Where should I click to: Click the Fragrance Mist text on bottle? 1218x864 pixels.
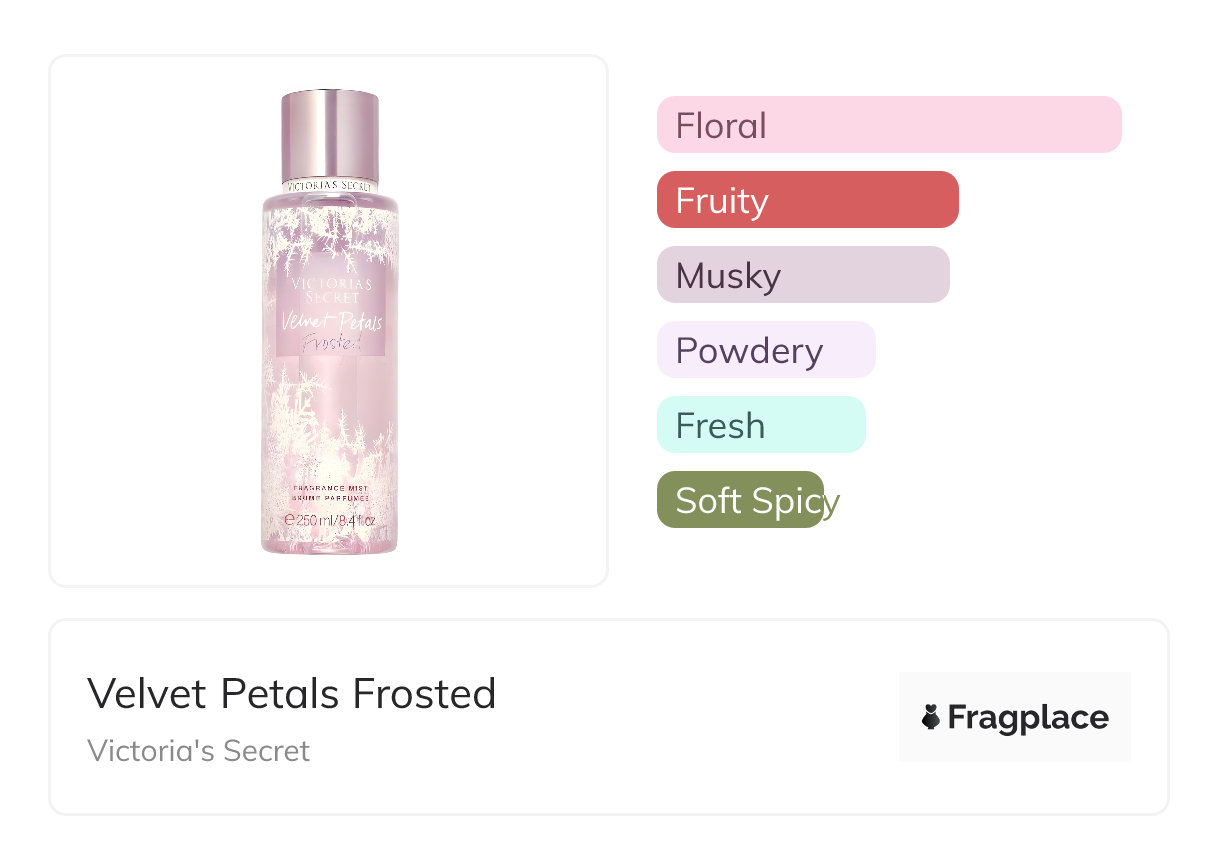pyautogui.click(x=330, y=487)
